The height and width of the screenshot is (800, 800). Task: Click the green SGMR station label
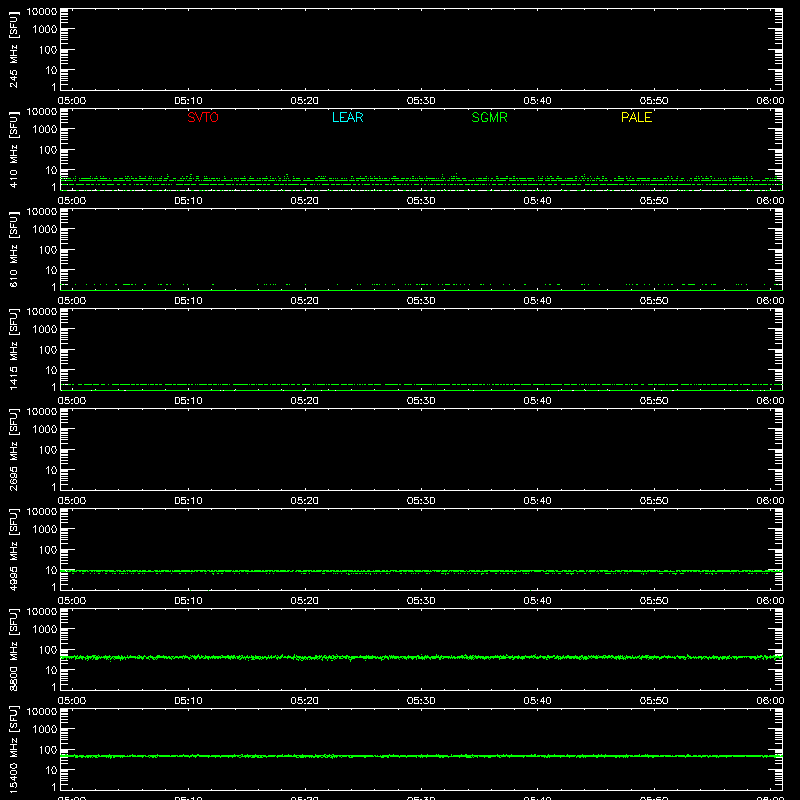489,117
